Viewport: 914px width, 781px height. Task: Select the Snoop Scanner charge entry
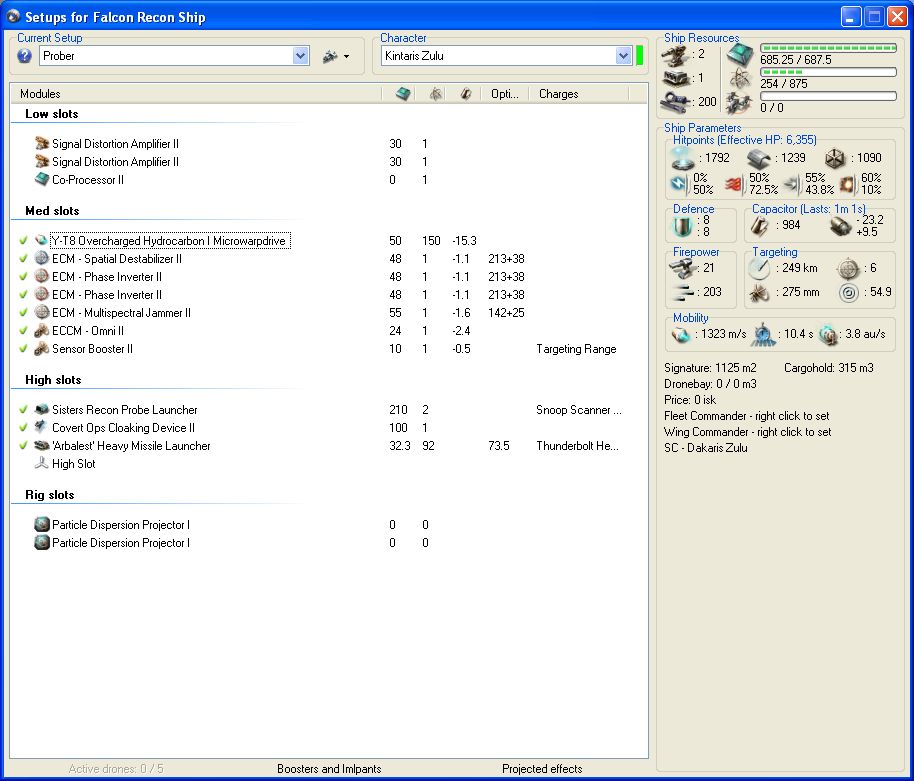pyautogui.click(x=578, y=410)
